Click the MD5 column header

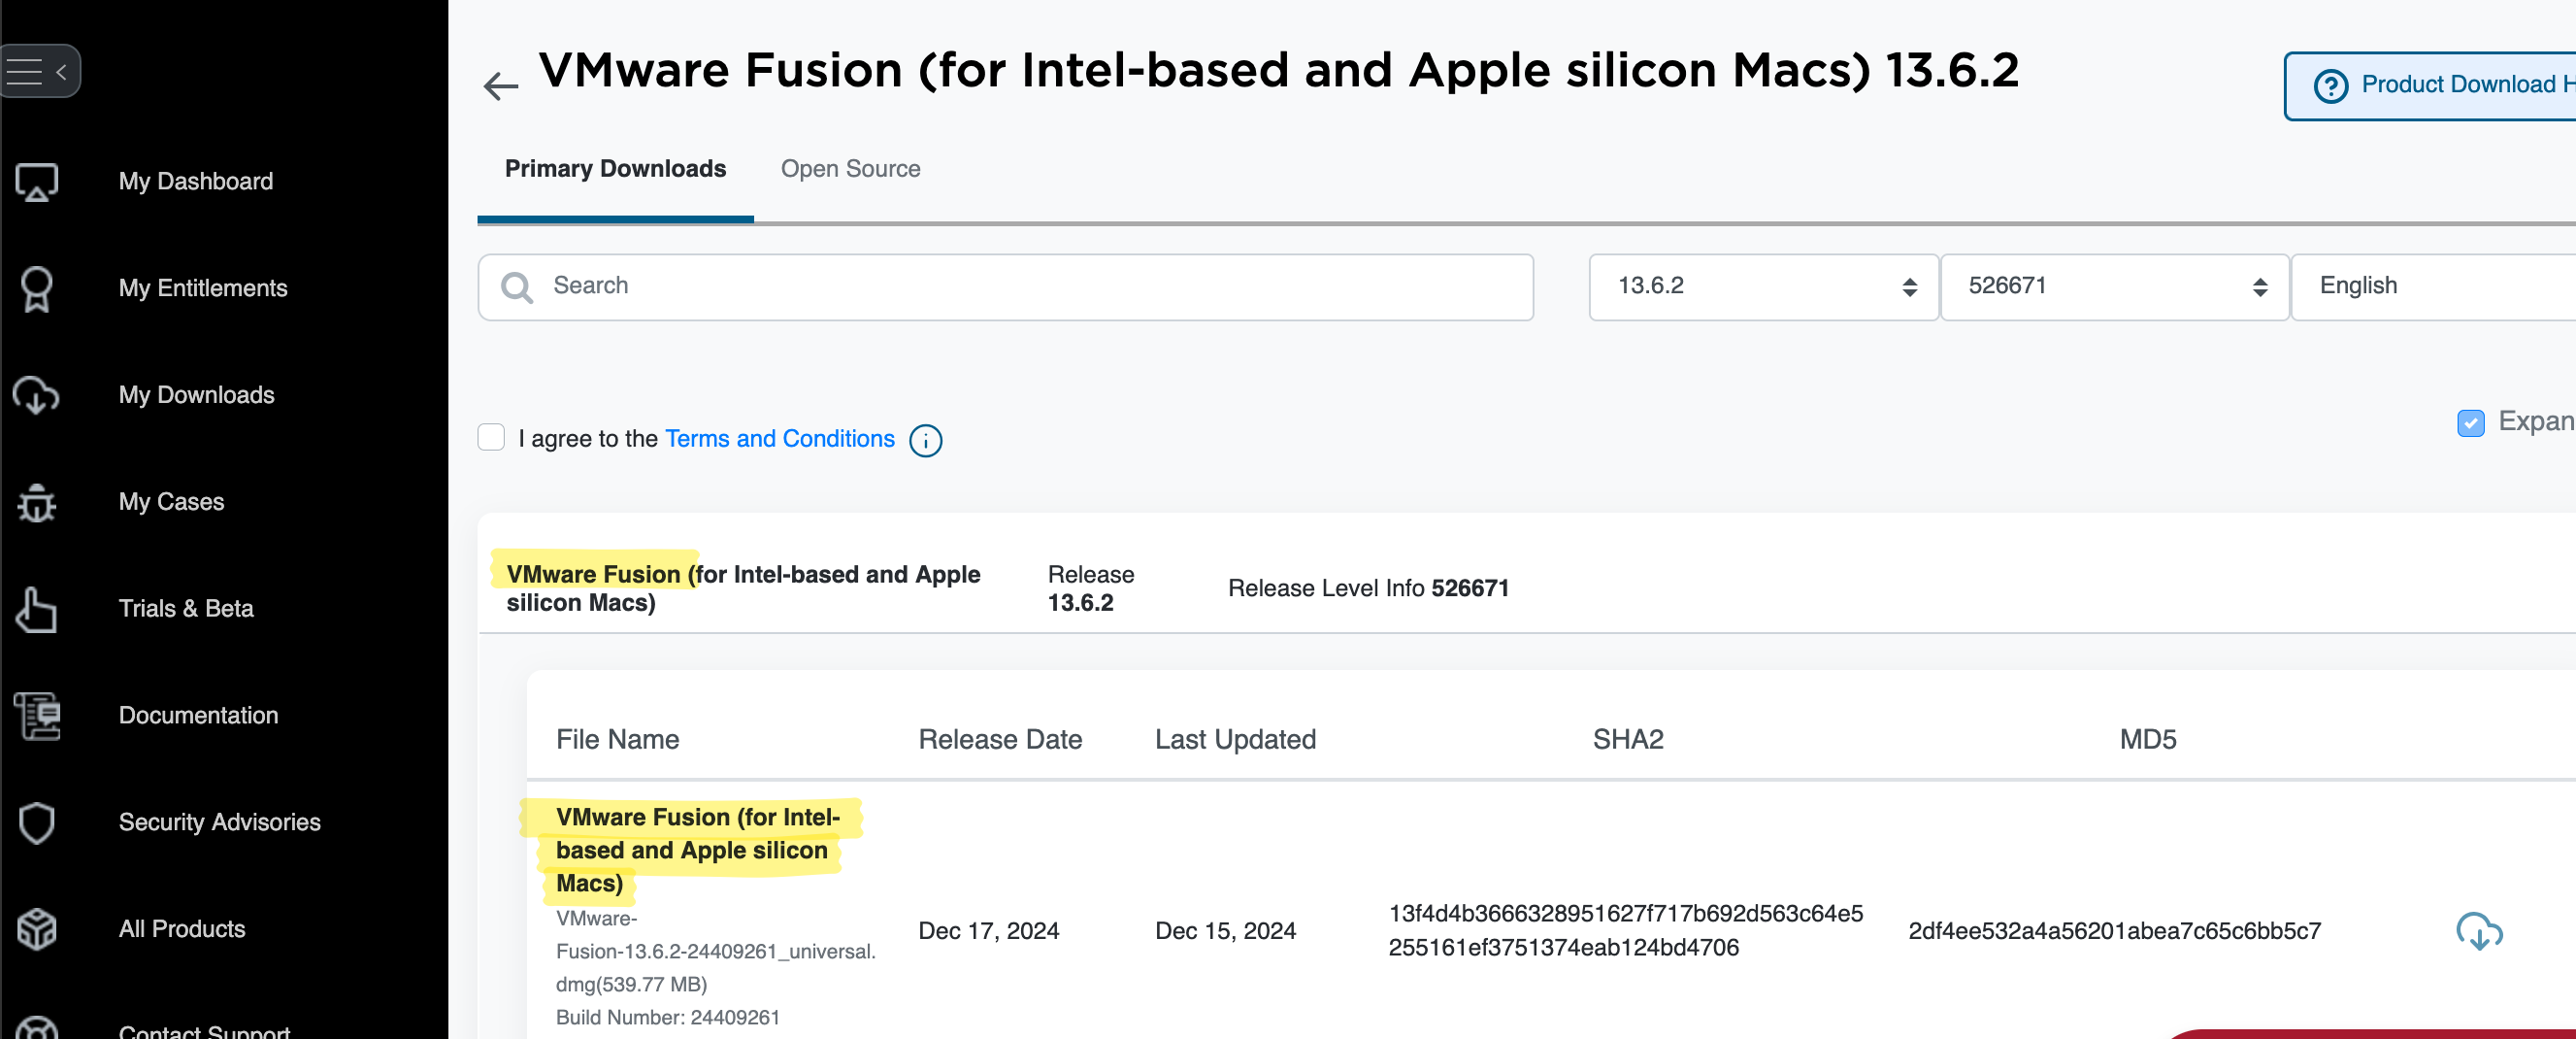[x=2148, y=740]
